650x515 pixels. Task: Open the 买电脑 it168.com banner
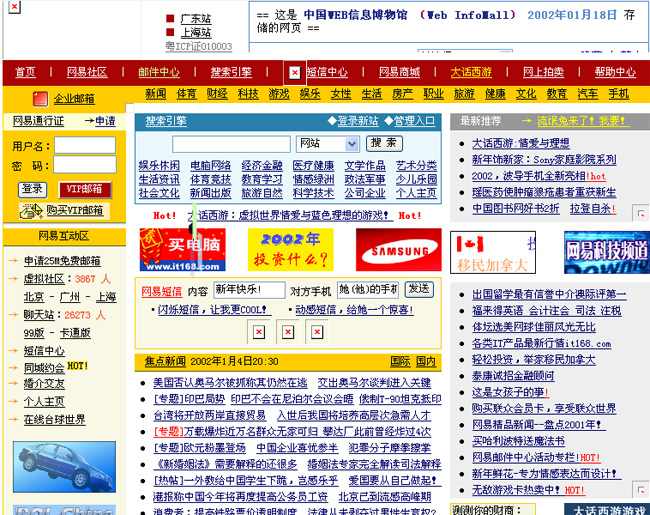click(x=182, y=249)
